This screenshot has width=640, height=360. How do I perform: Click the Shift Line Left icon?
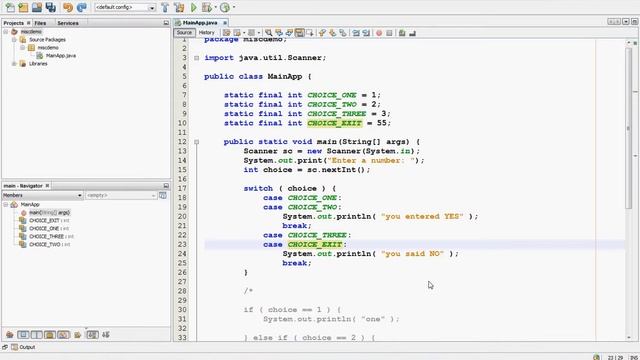[x=356, y=33]
